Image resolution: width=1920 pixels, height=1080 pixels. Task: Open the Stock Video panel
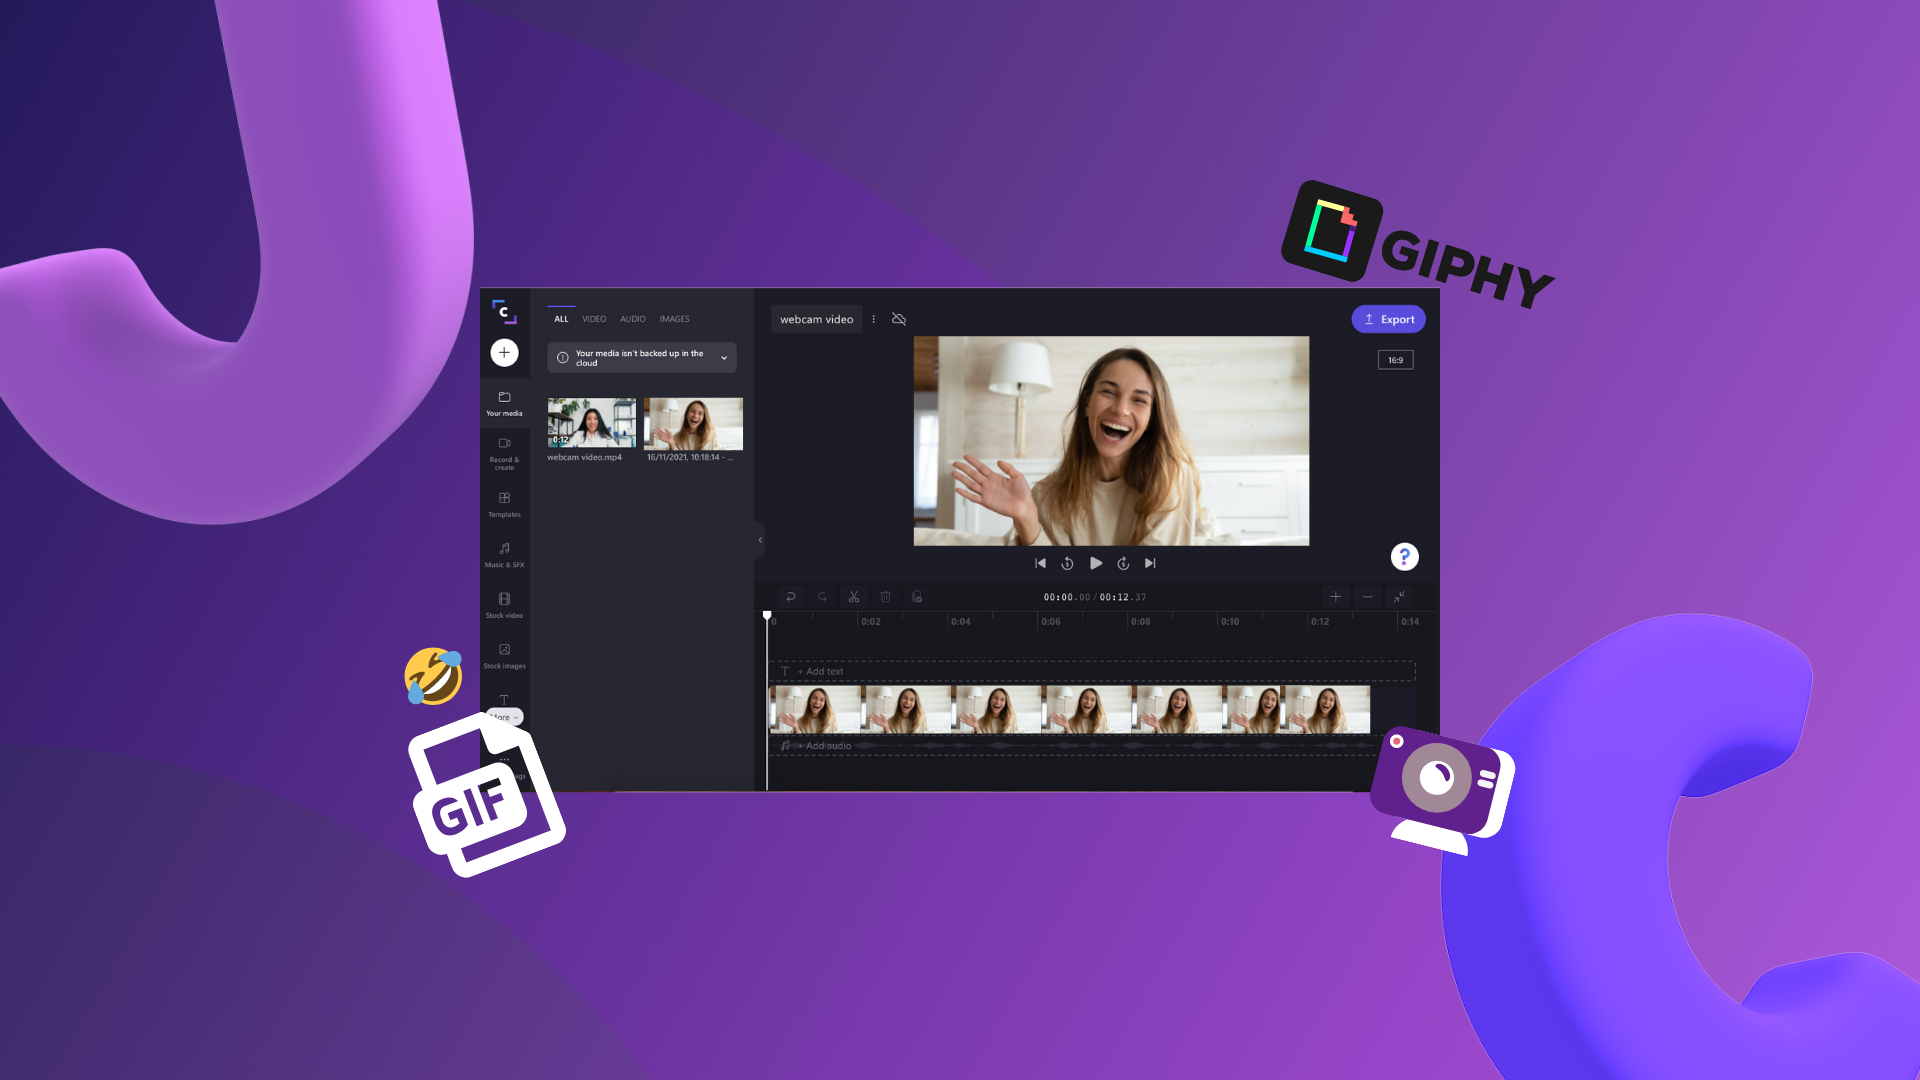[504, 605]
